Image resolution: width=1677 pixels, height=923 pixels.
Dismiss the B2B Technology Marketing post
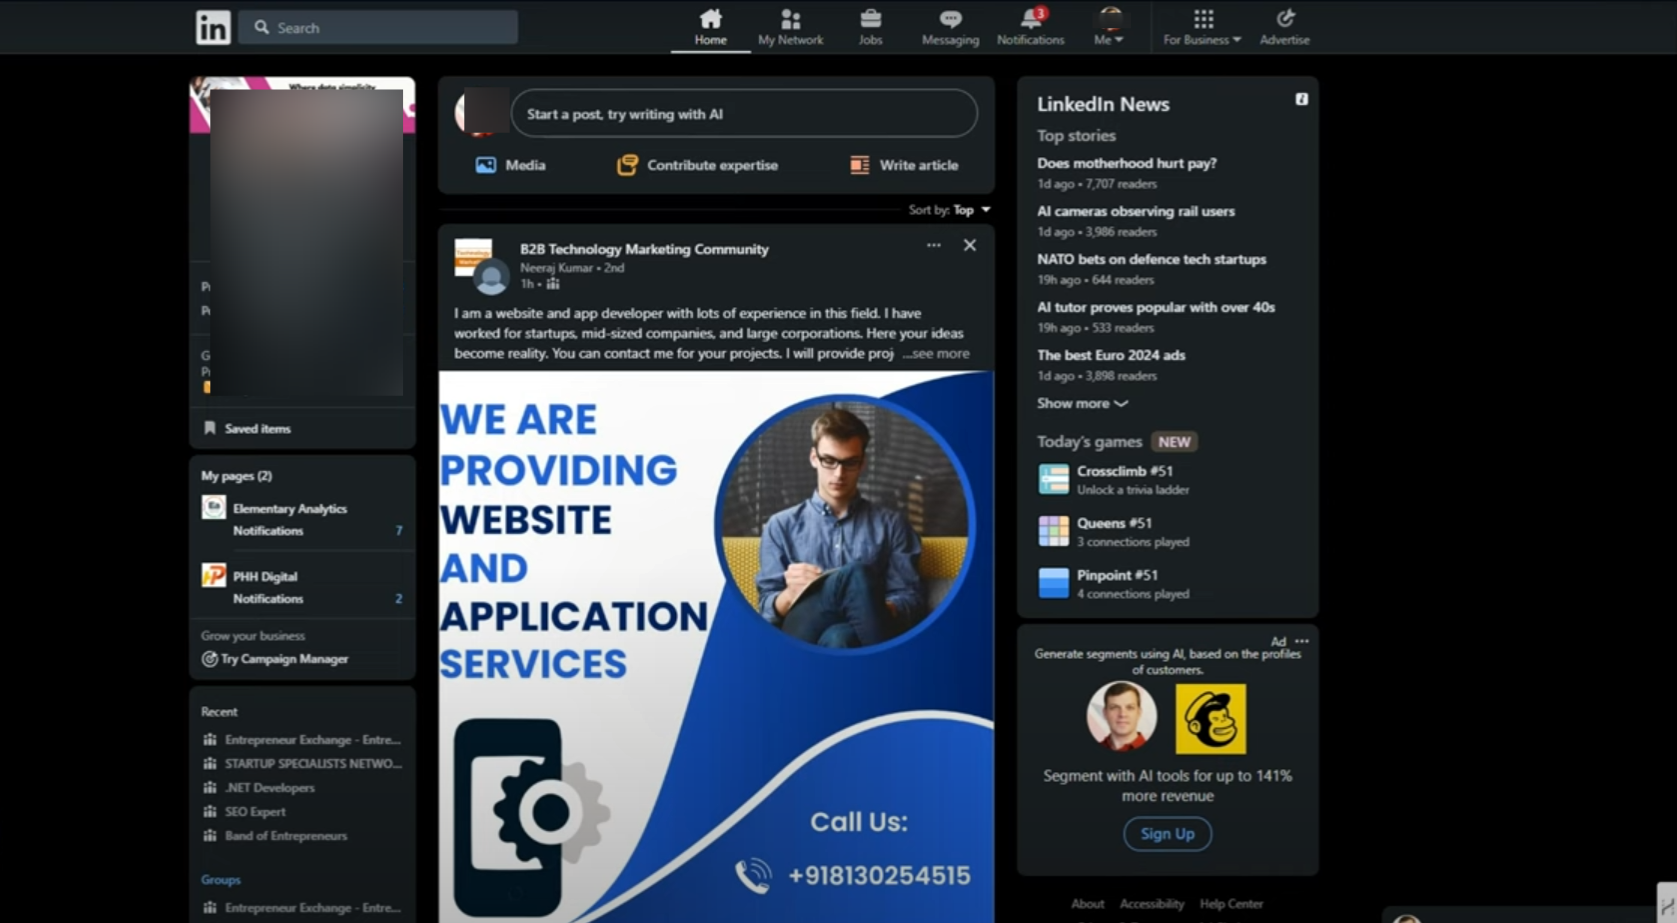969,245
